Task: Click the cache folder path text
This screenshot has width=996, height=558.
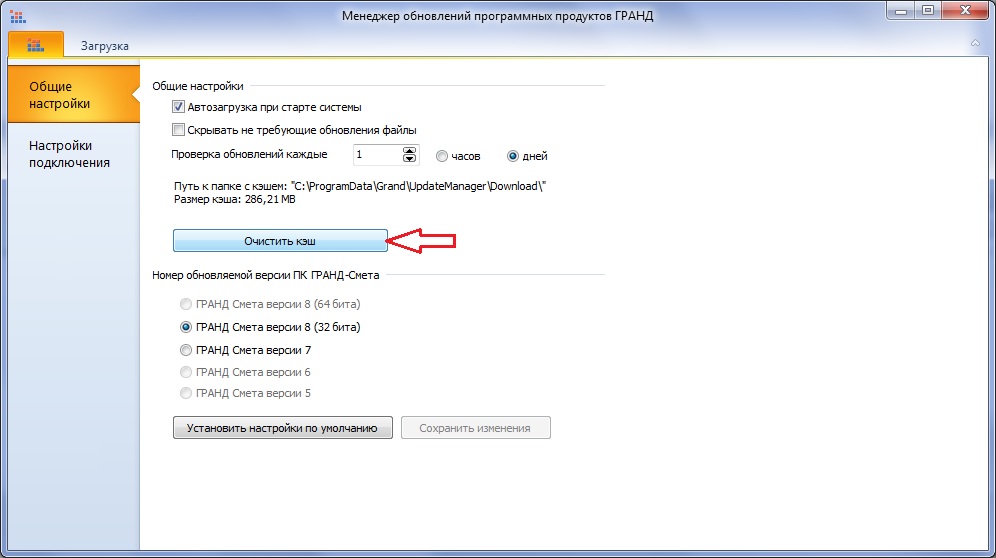Action: tap(360, 186)
